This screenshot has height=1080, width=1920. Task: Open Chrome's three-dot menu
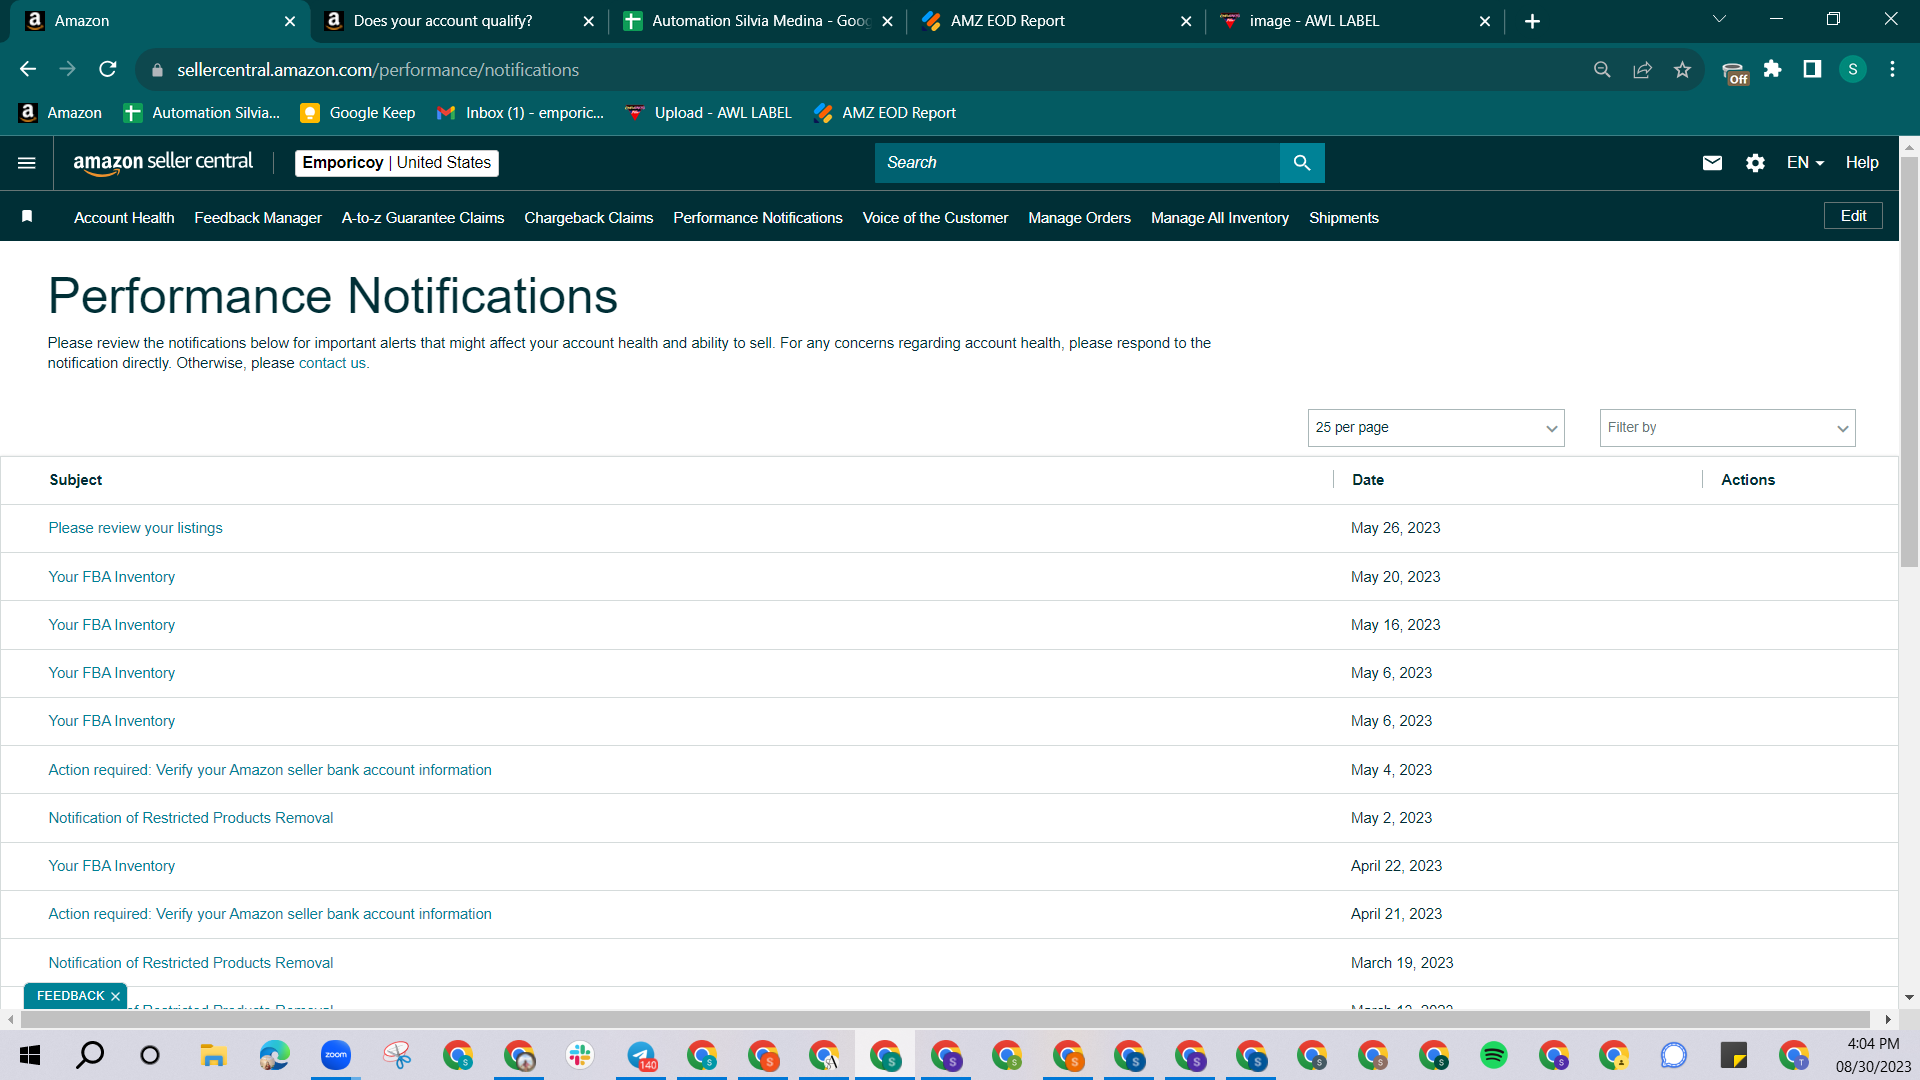(x=1892, y=69)
